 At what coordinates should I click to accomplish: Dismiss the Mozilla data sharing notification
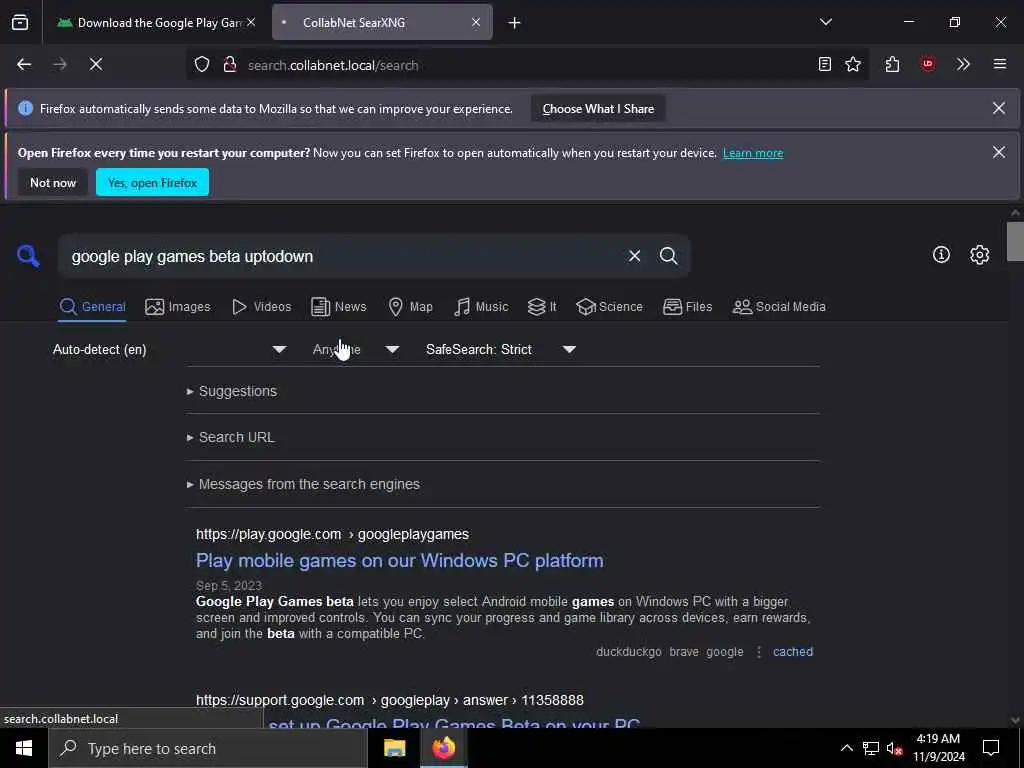pos(999,108)
